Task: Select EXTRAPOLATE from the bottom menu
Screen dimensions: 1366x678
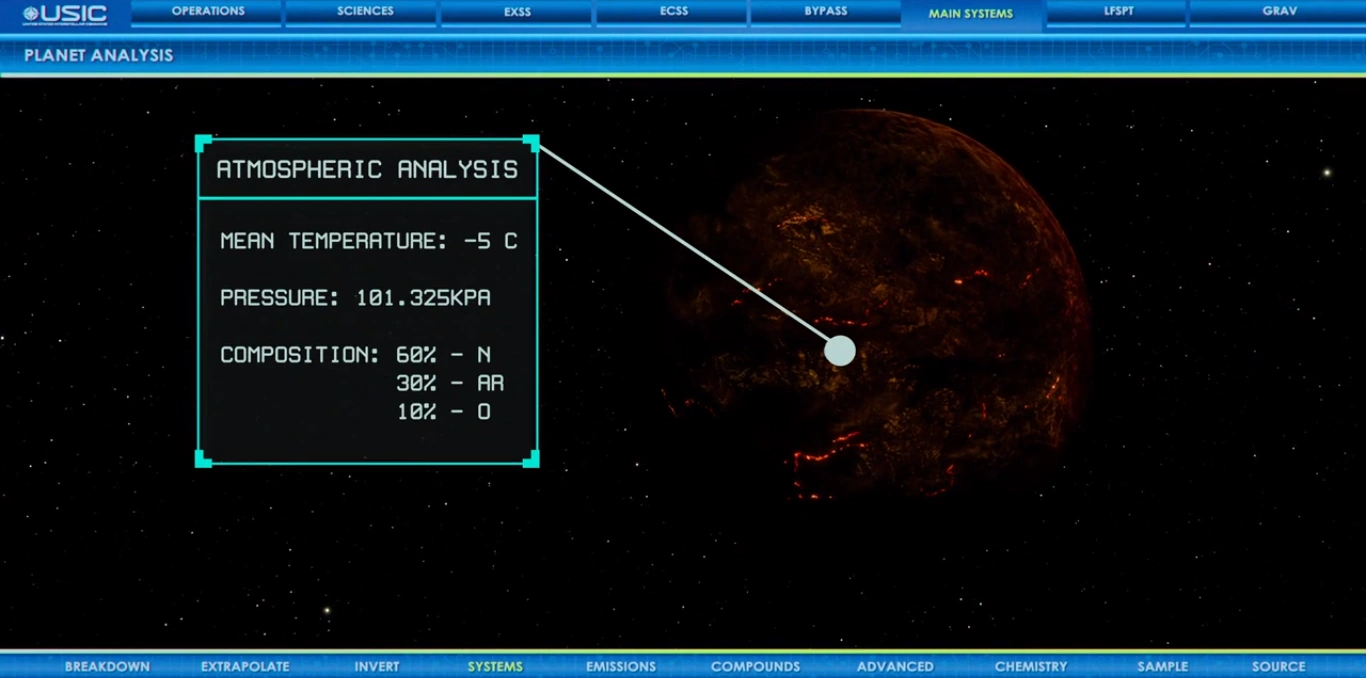Action: [245, 666]
